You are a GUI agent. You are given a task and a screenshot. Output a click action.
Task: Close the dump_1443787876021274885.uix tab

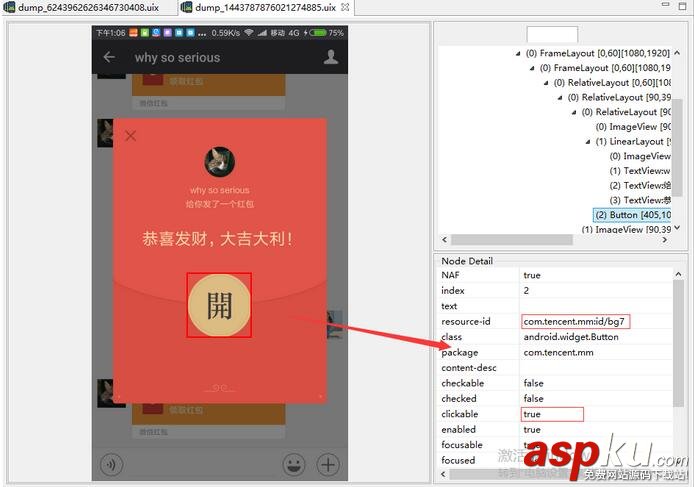pos(346,7)
